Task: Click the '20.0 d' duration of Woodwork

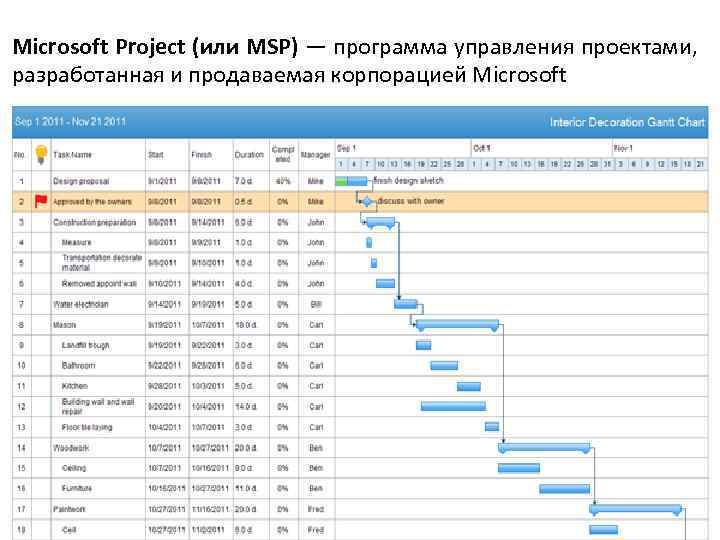Action: (246, 448)
